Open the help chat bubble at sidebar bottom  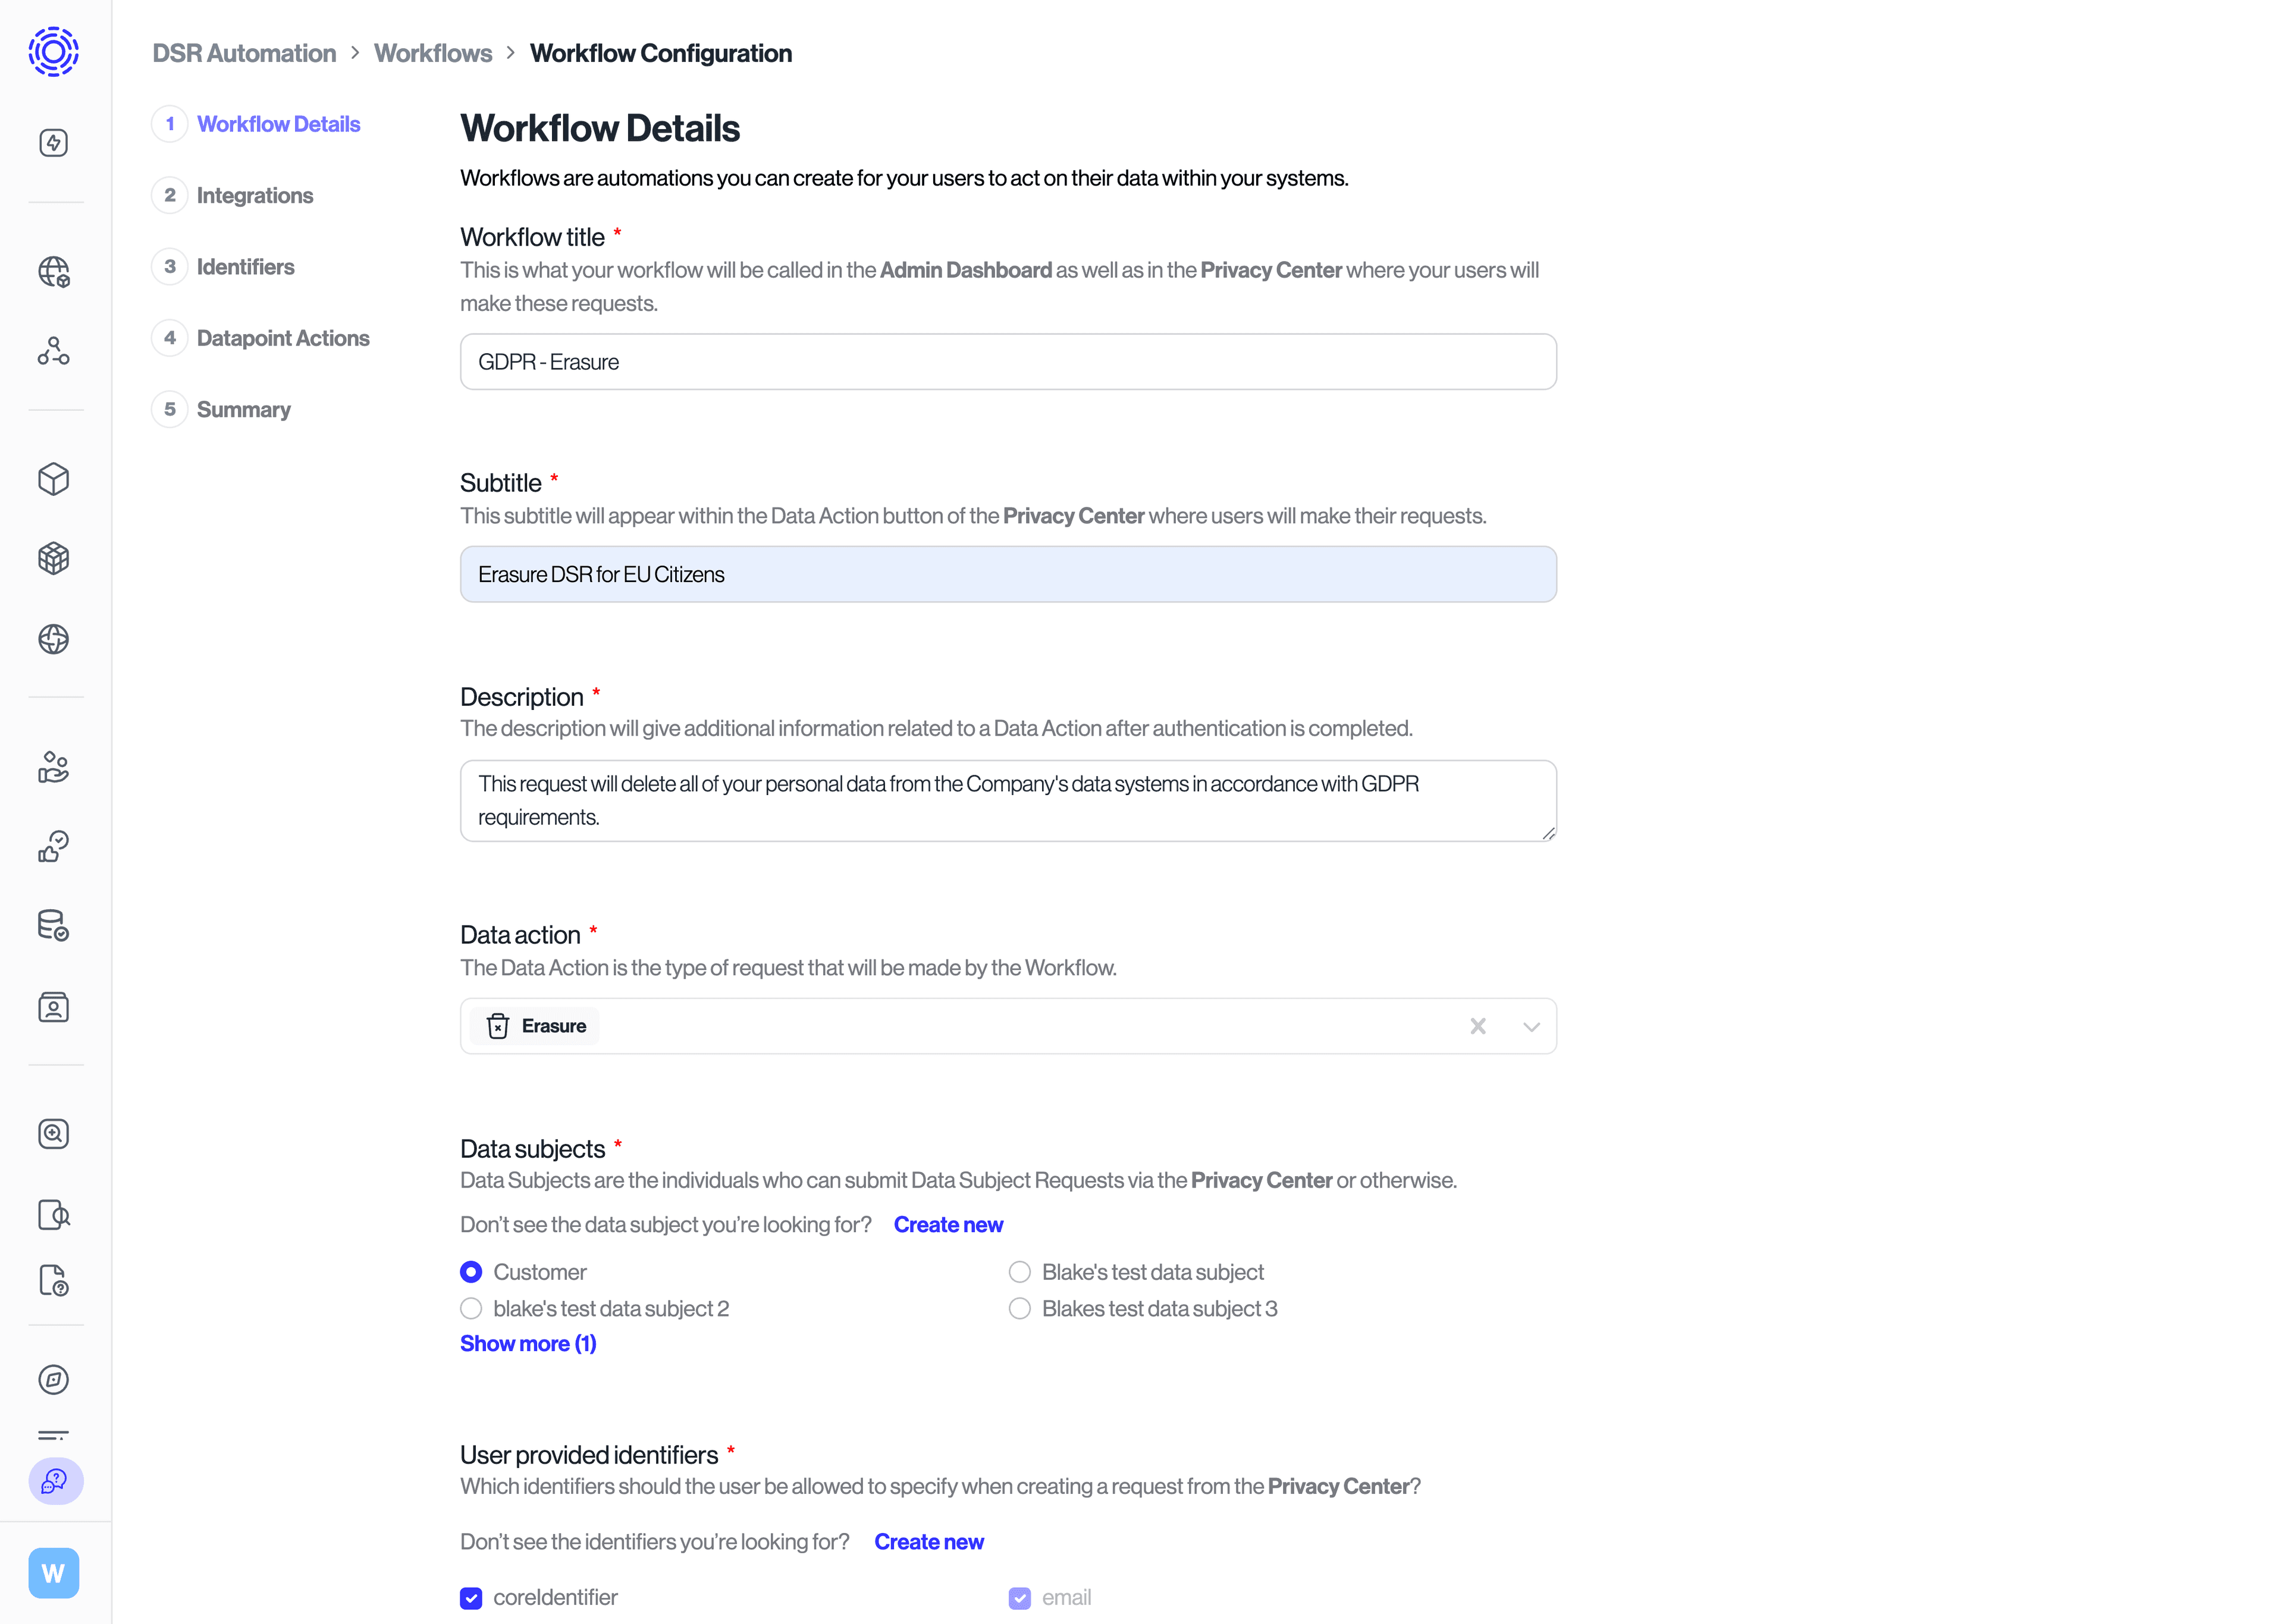click(x=54, y=1482)
